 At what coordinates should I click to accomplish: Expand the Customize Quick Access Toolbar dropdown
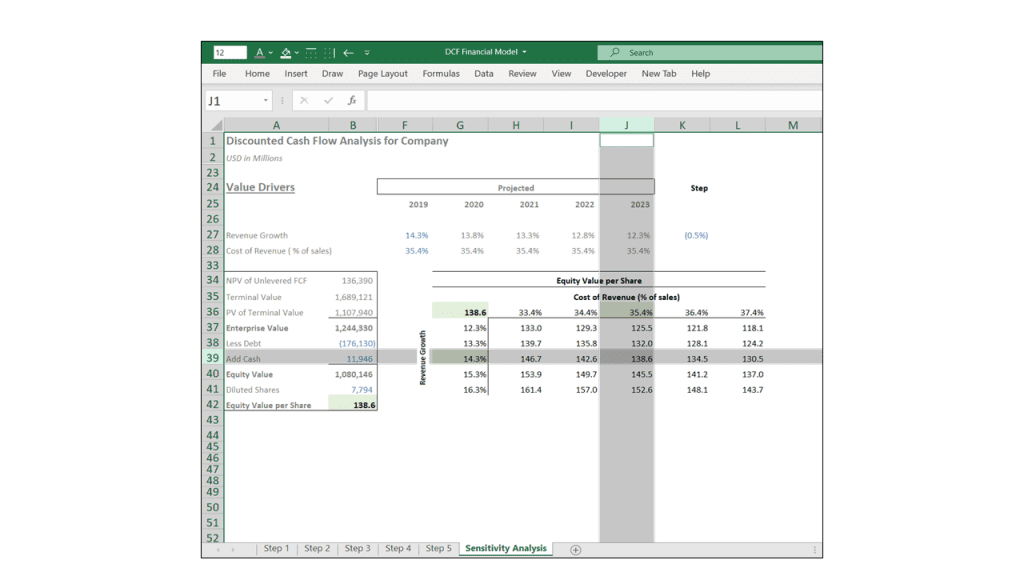(368, 53)
